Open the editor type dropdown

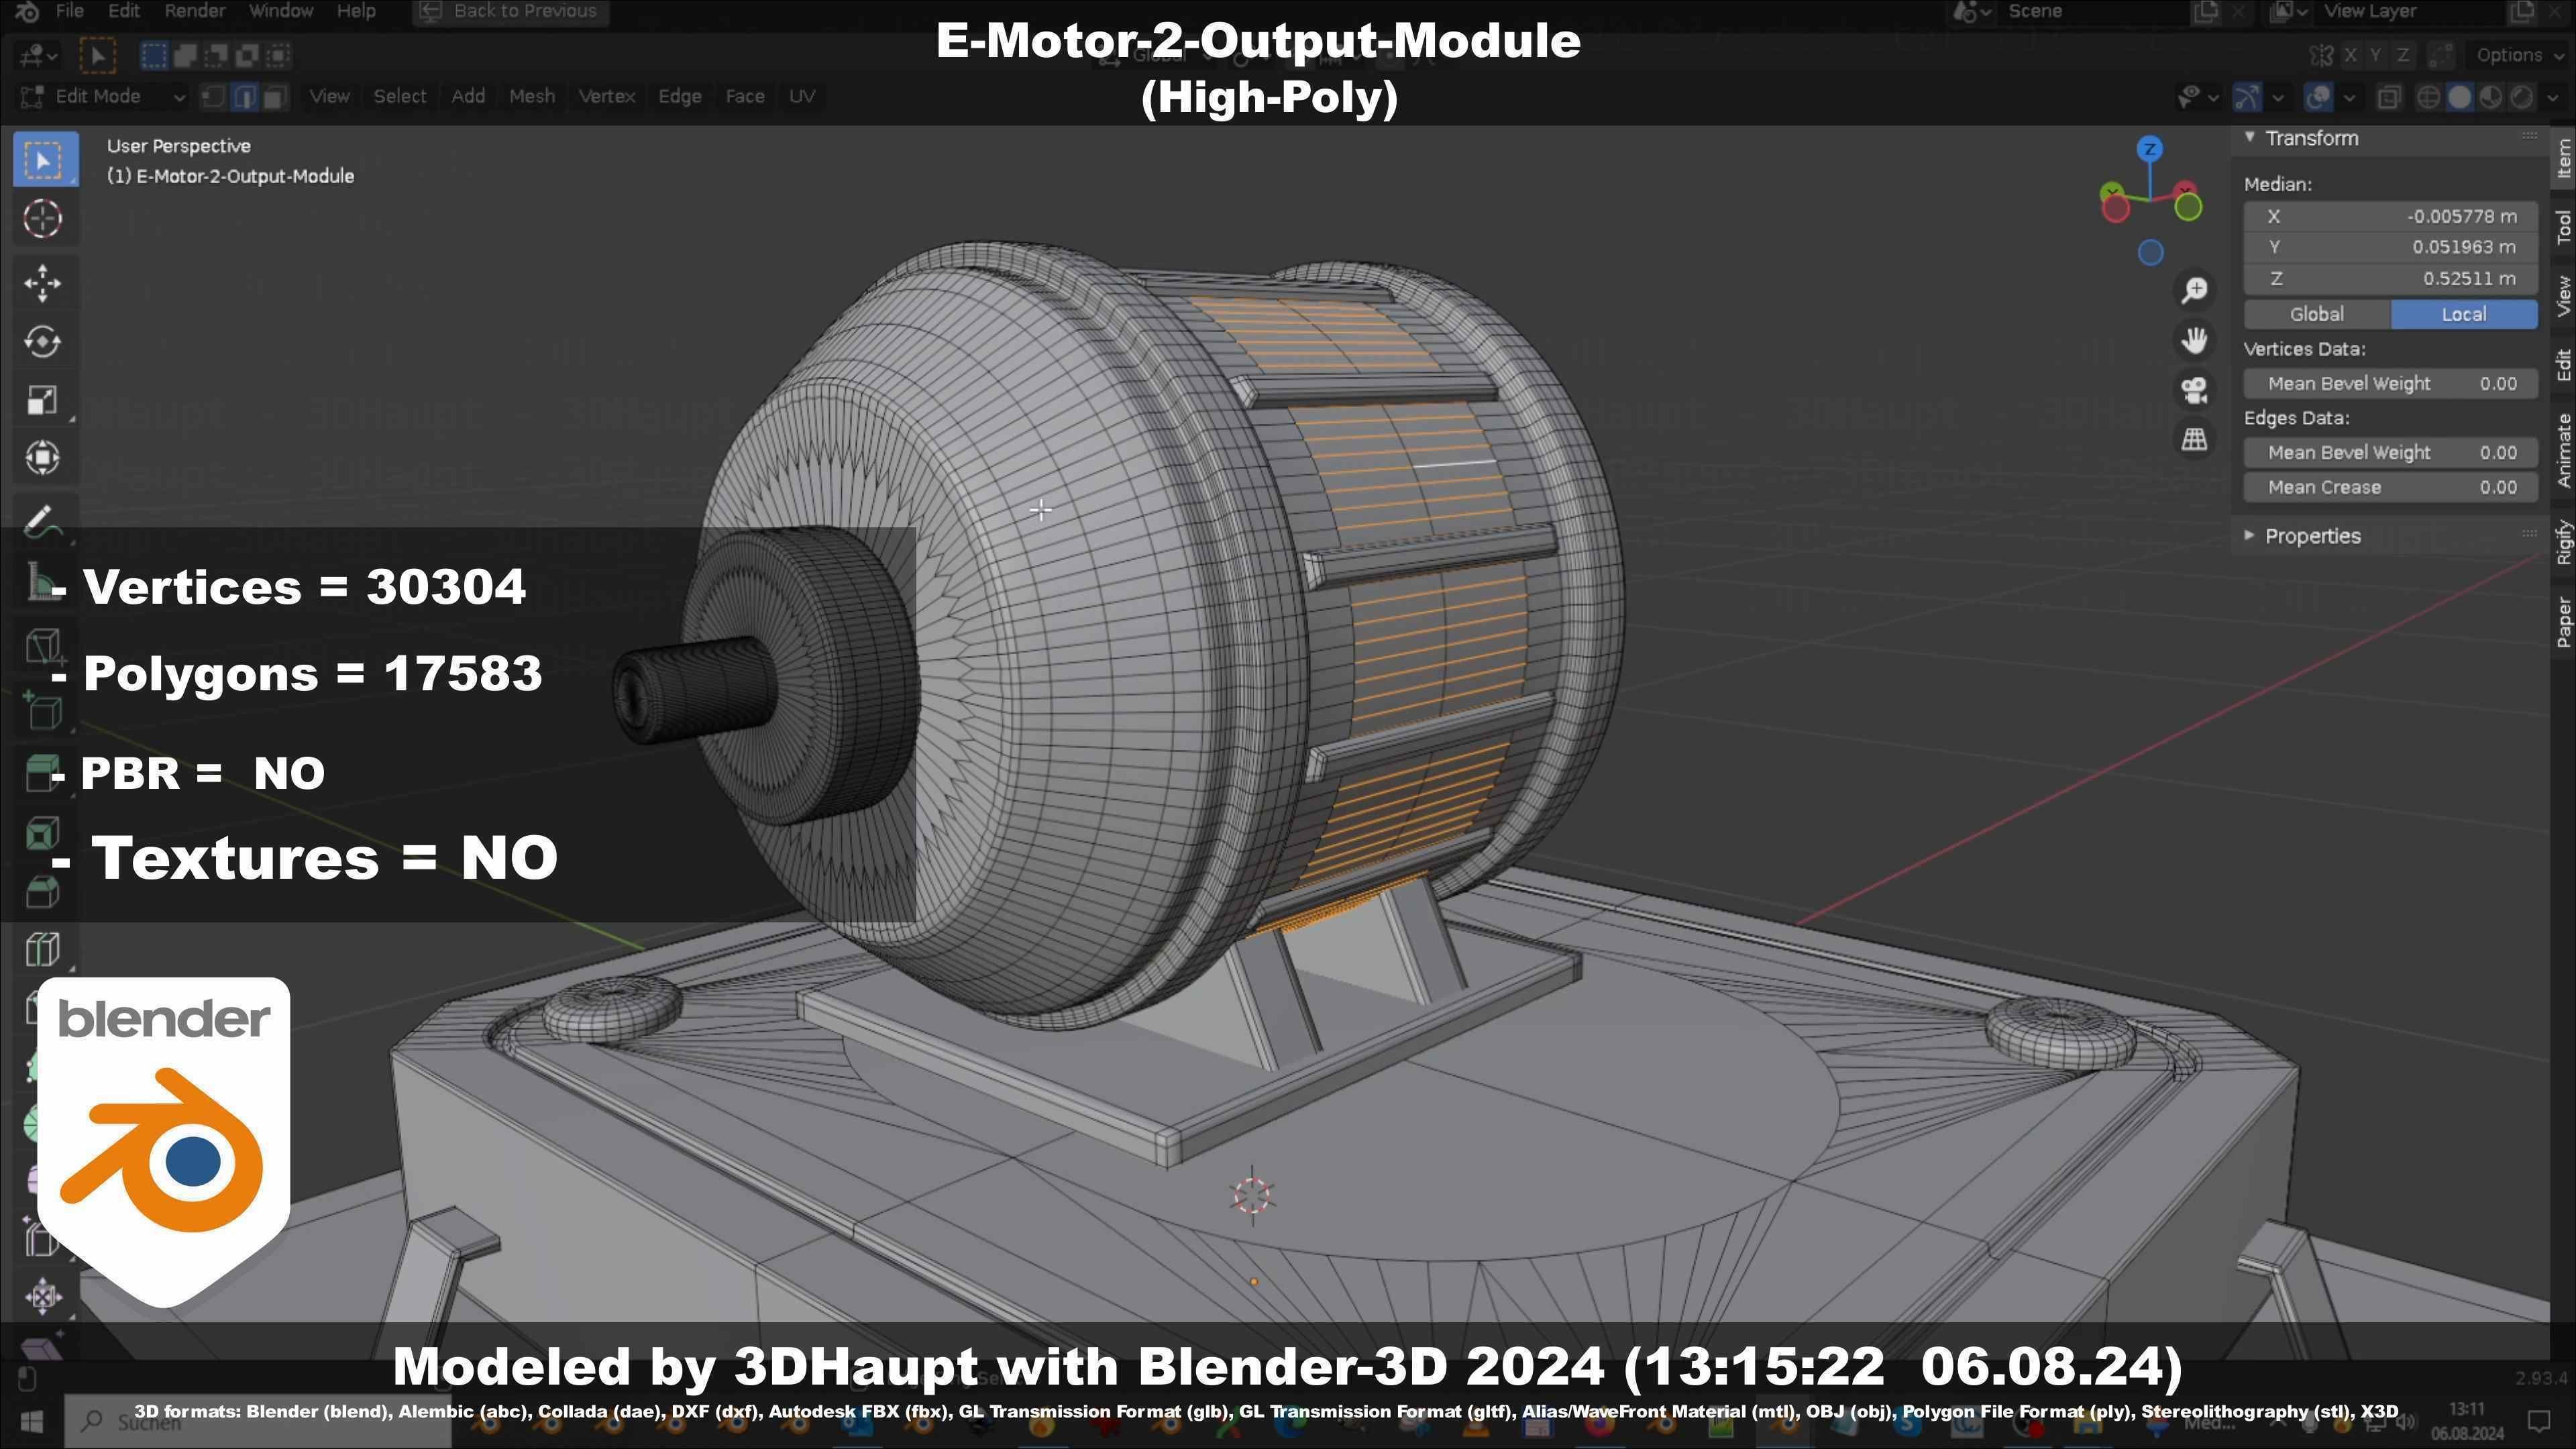pyautogui.click(x=37, y=55)
